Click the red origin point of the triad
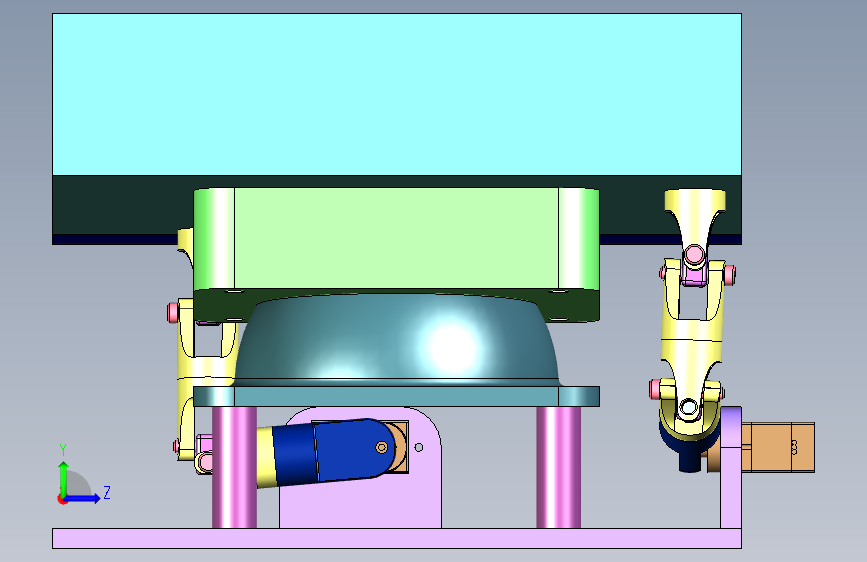 (x=62, y=499)
